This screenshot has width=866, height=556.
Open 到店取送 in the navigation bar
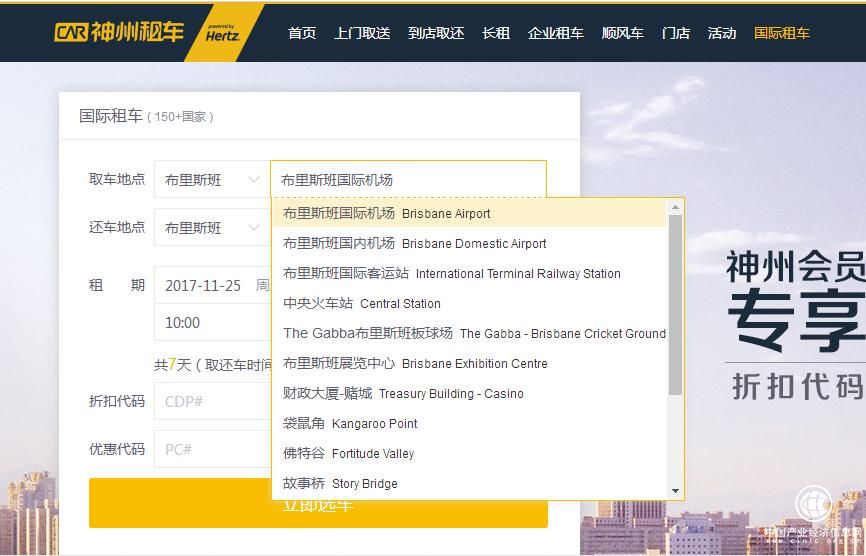436,33
